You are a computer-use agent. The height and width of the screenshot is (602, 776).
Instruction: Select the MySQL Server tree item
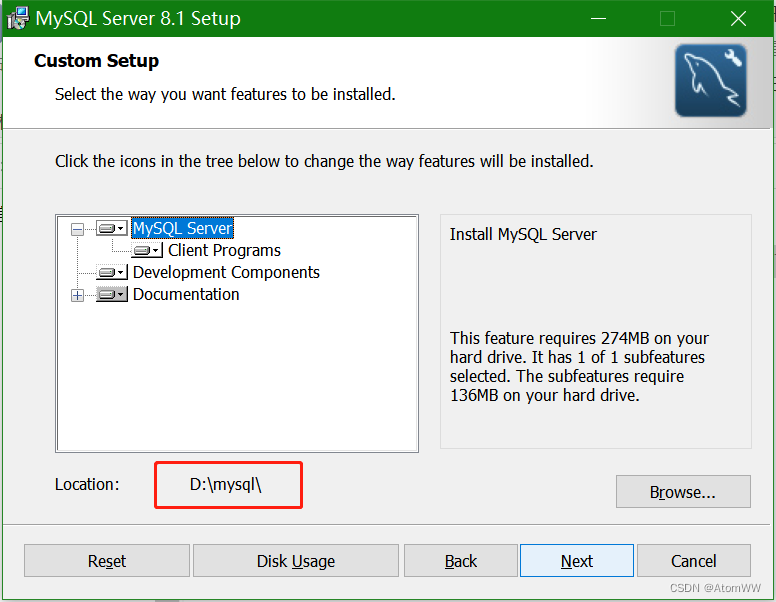point(182,228)
